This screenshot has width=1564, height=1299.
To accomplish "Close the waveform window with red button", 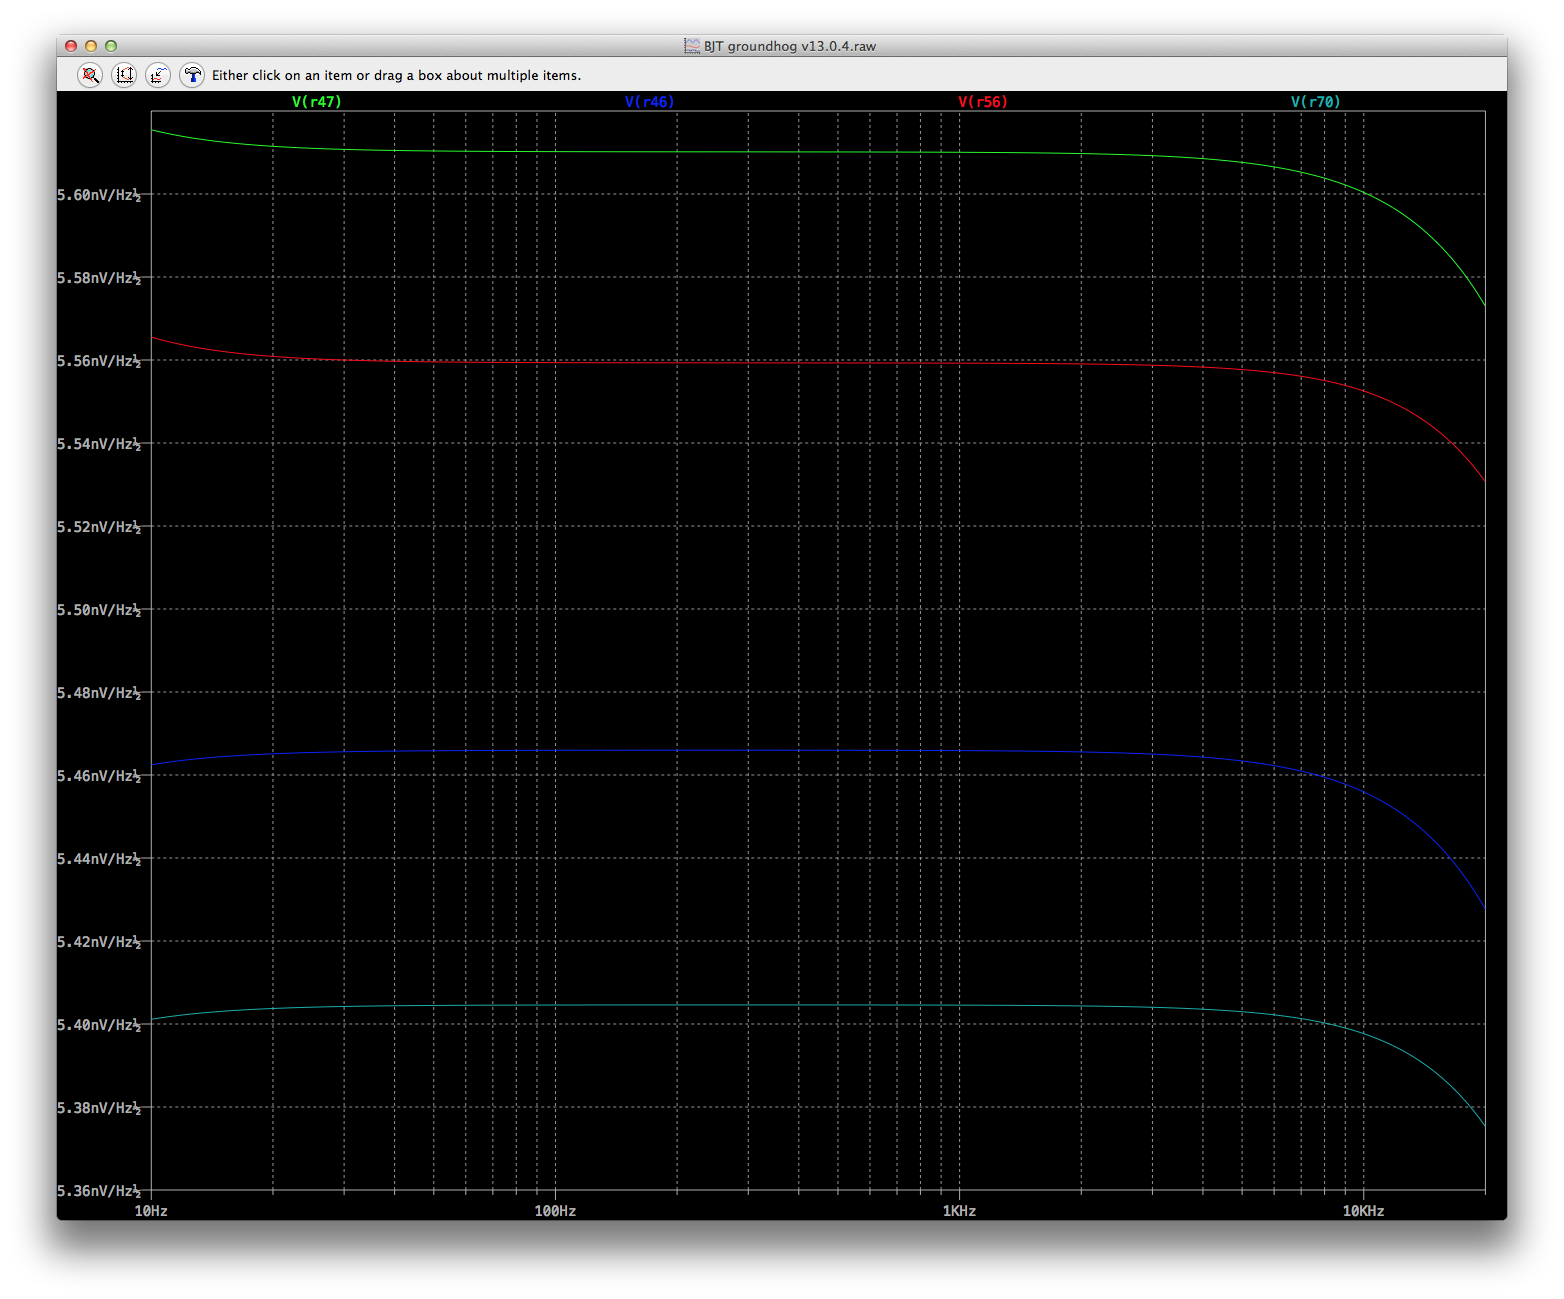I will pos(71,46).
